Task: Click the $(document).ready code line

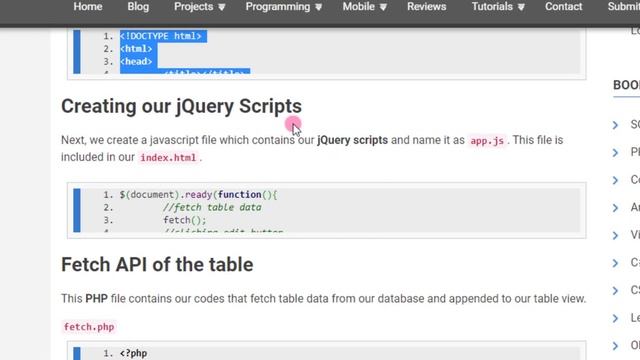Action: tap(198, 195)
